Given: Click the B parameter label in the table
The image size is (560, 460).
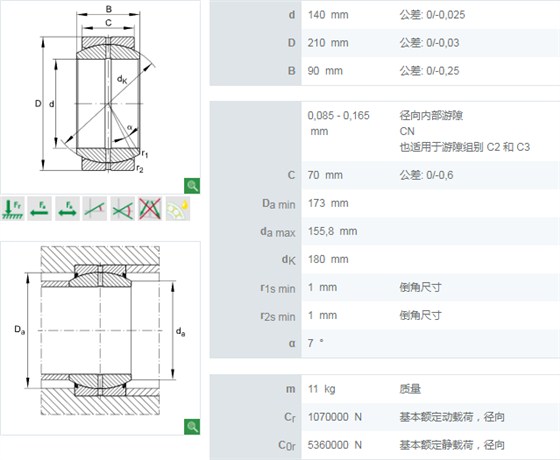Looking at the screenshot, I should (292, 71).
